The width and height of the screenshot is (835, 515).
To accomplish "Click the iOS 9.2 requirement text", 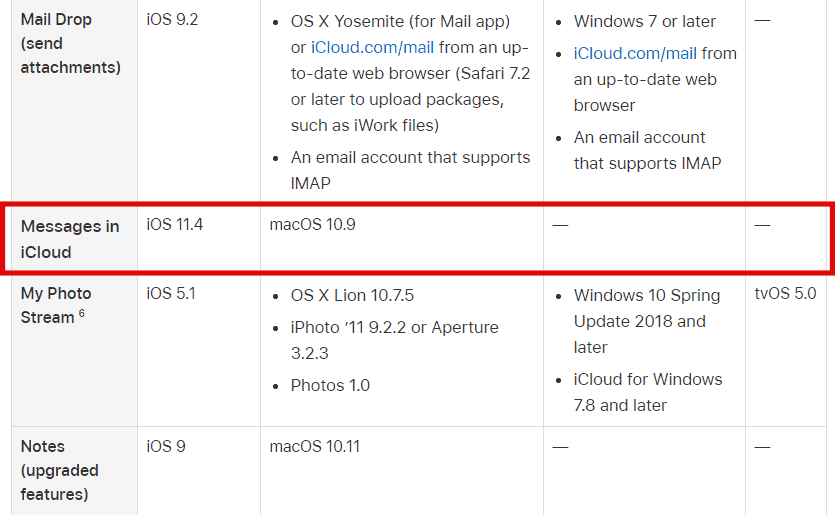I will click(172, 20).
